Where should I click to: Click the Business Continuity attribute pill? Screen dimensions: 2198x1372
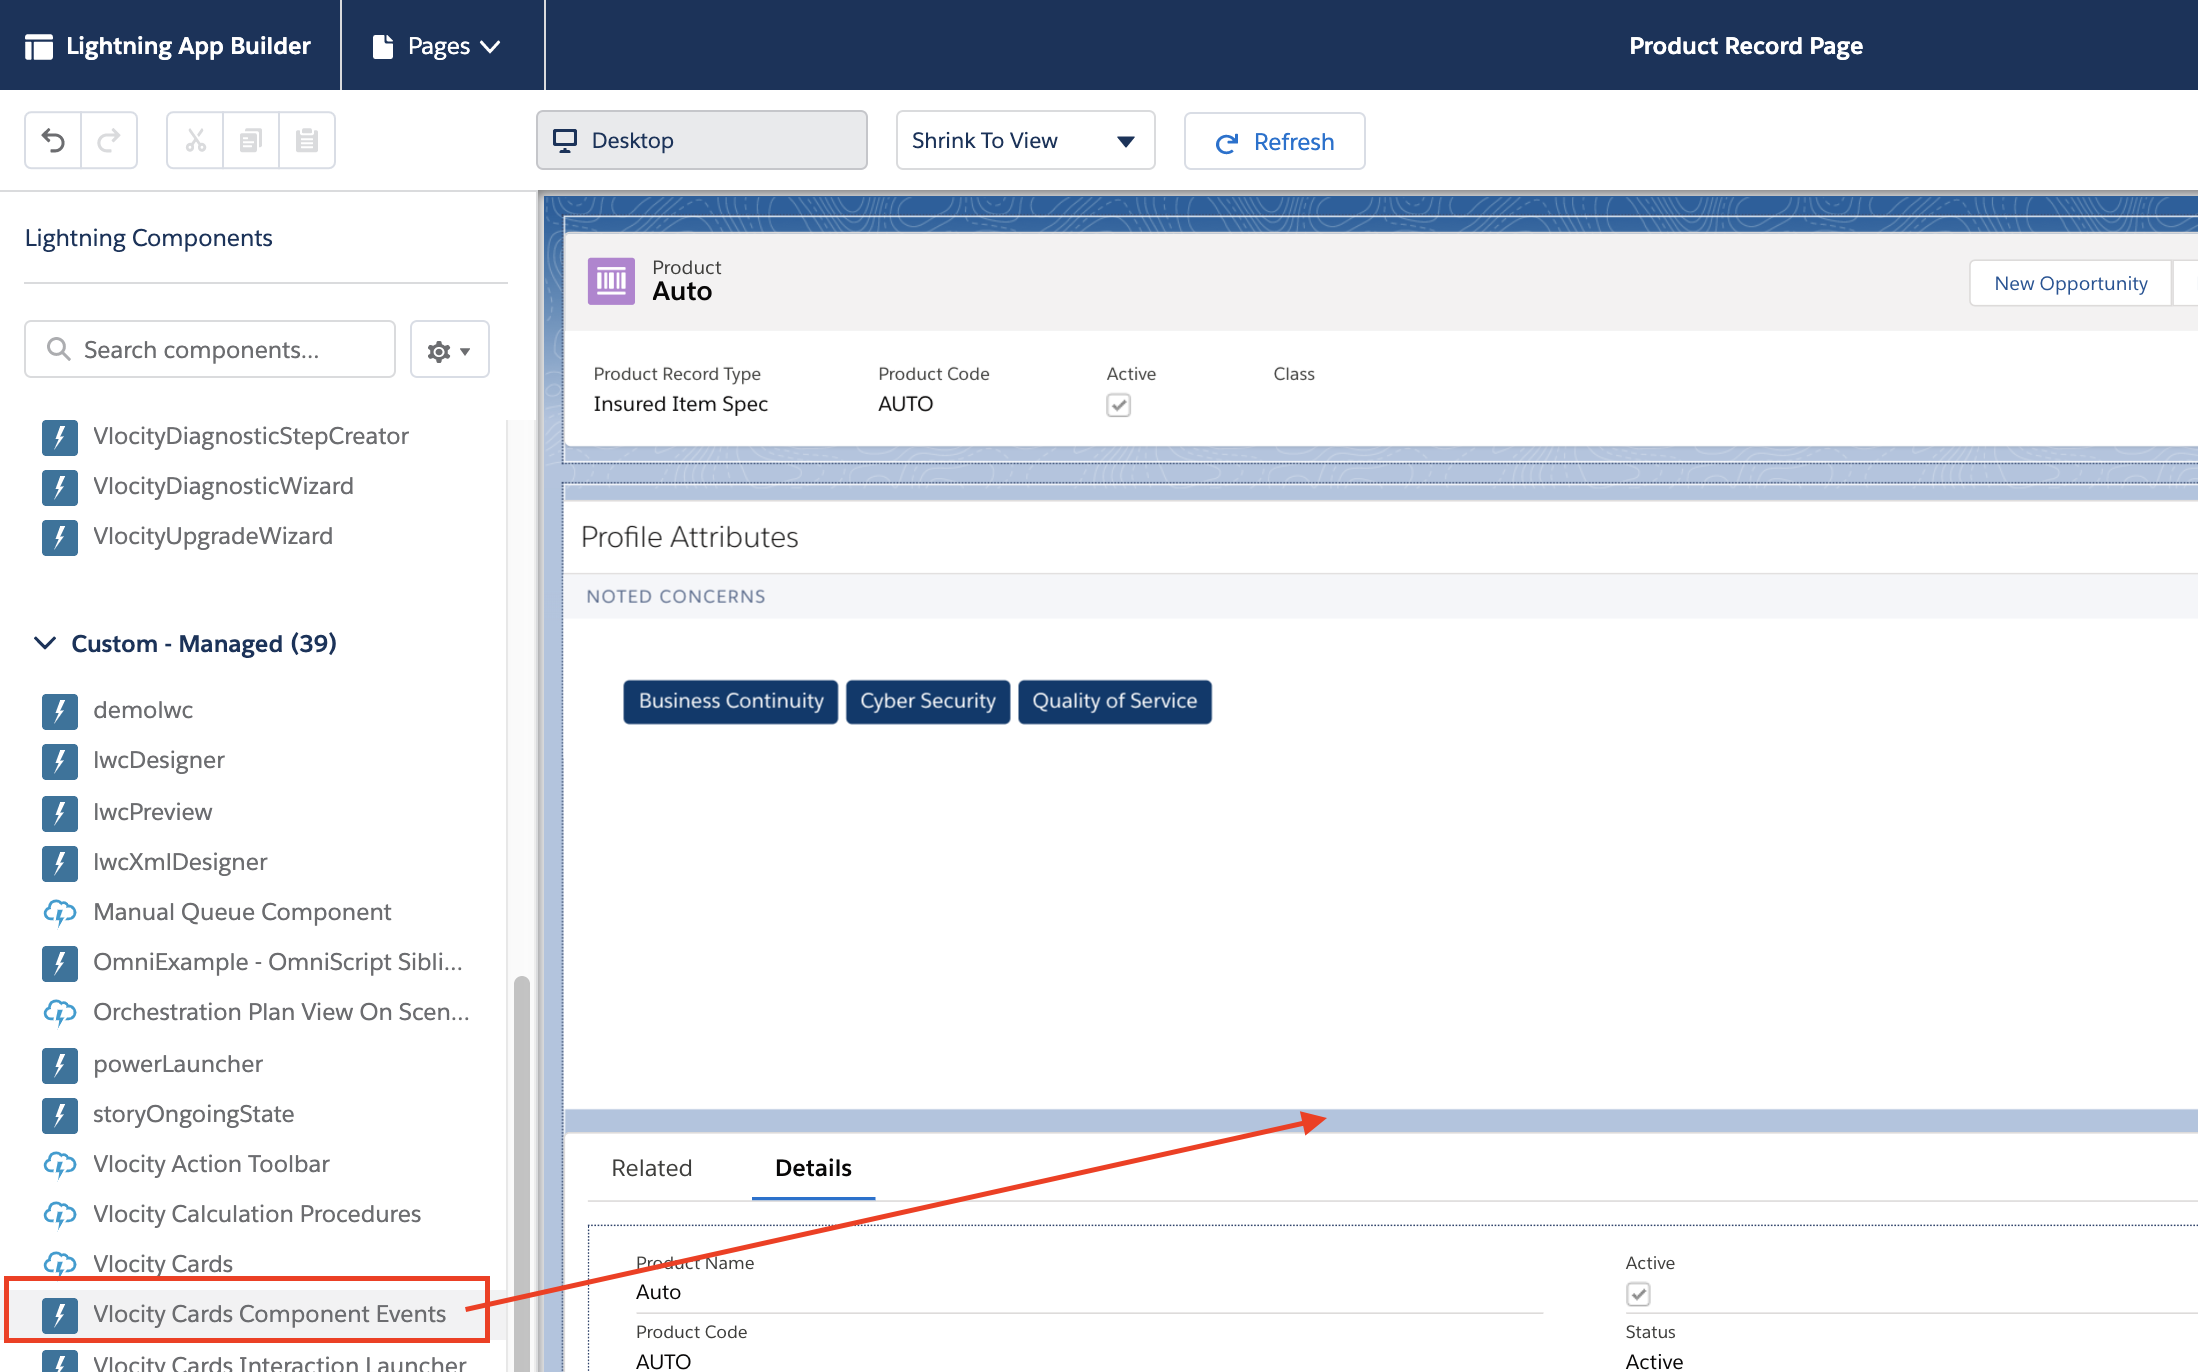pos(731,701)
